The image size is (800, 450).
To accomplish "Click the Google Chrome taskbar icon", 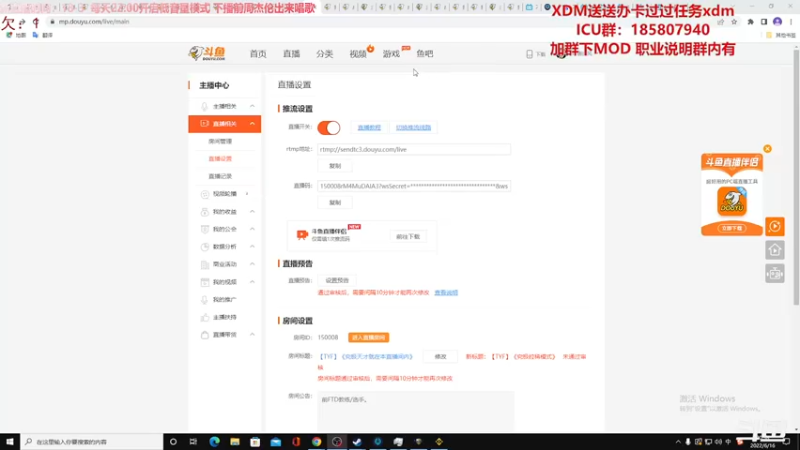I will (x=316, y=441).
